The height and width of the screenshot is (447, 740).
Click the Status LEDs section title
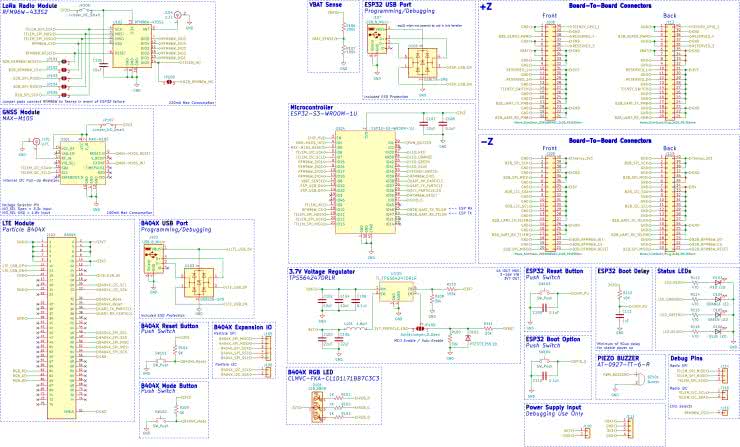pos(677,272)
